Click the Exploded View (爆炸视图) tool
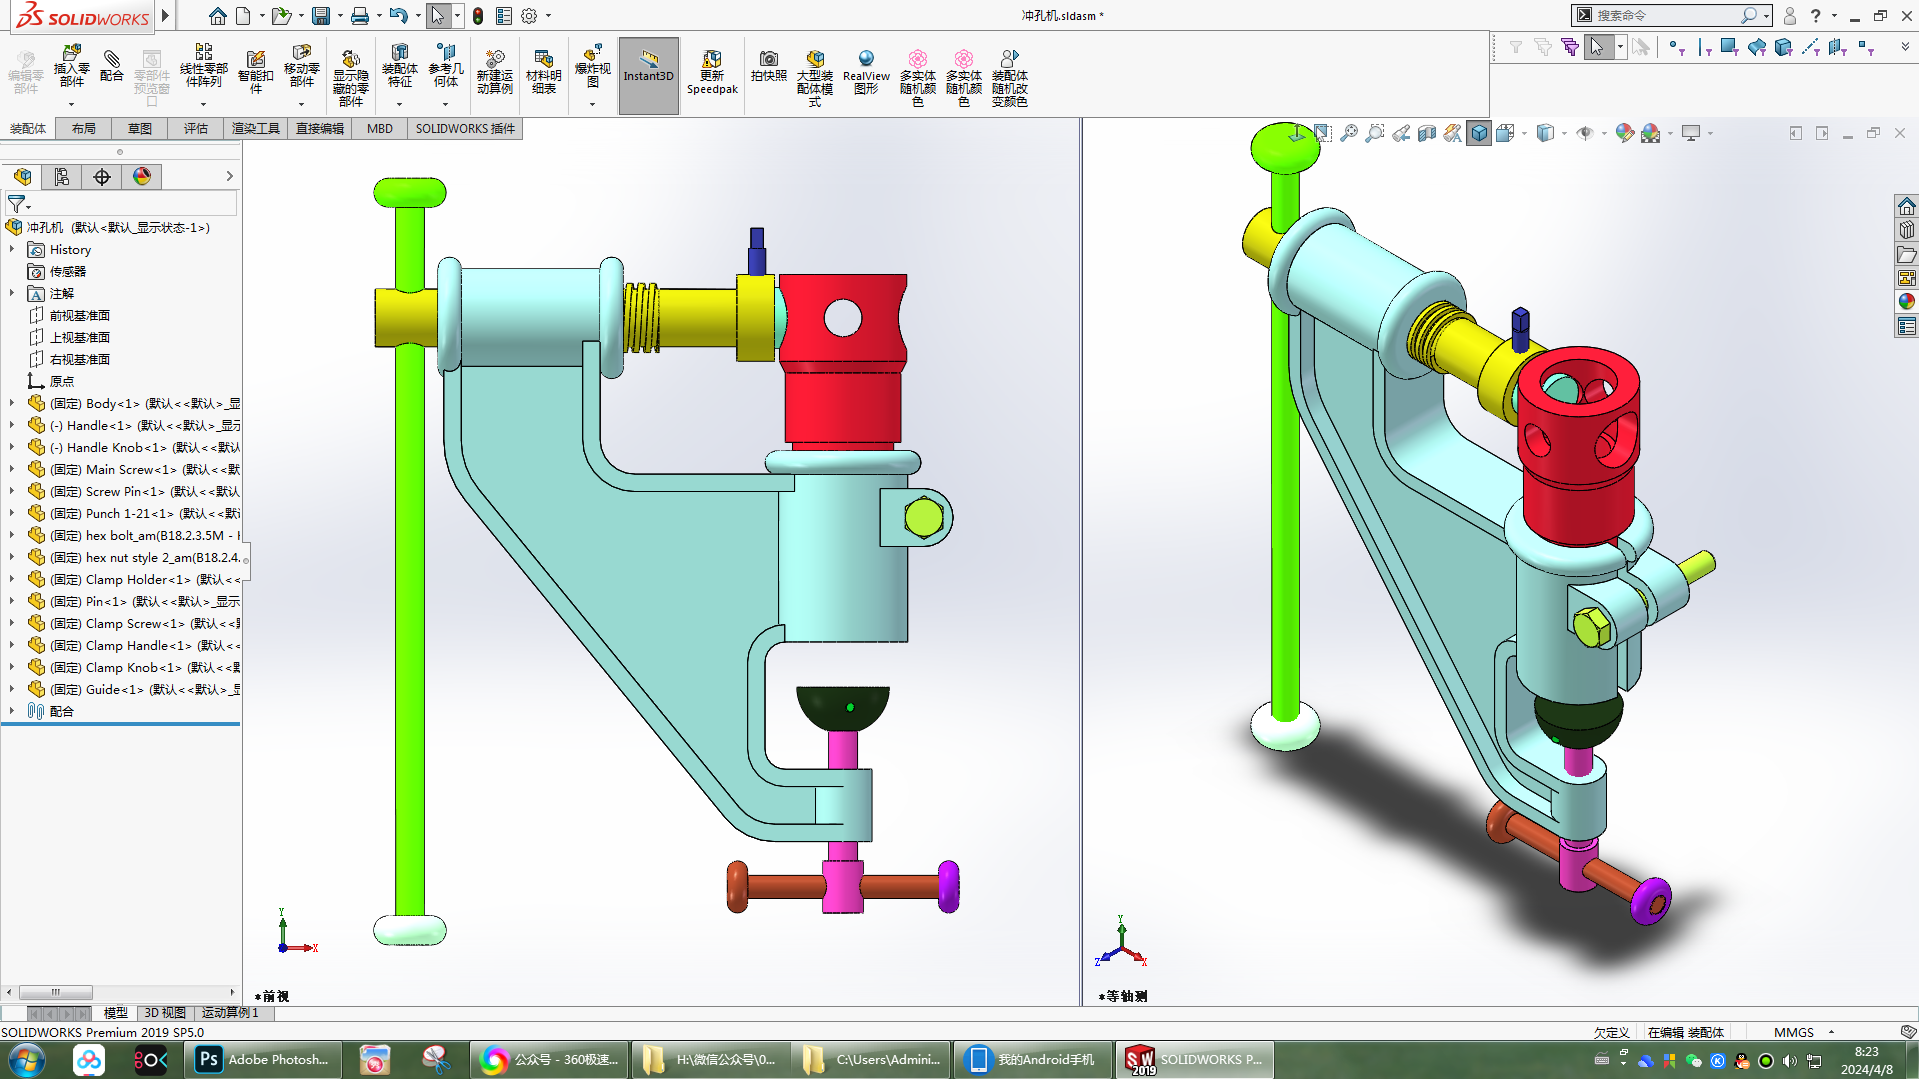 tap(592, 67)
